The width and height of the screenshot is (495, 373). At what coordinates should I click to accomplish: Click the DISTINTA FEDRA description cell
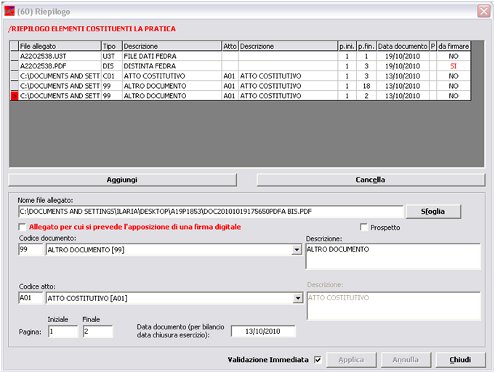tap(172, 66)
